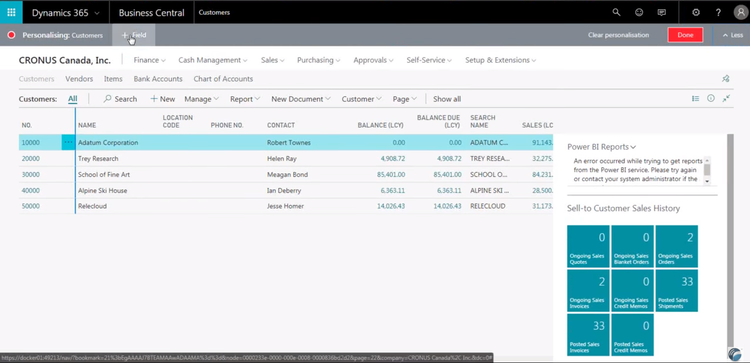Open Ongoing Sales Orders tile
750x363 pixels.
(676, 246)
